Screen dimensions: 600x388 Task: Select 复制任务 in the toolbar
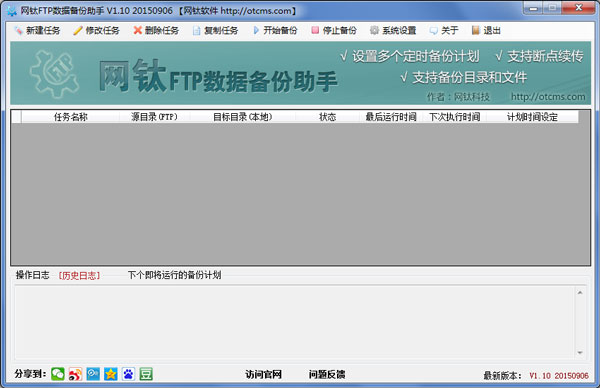[215, 30]
